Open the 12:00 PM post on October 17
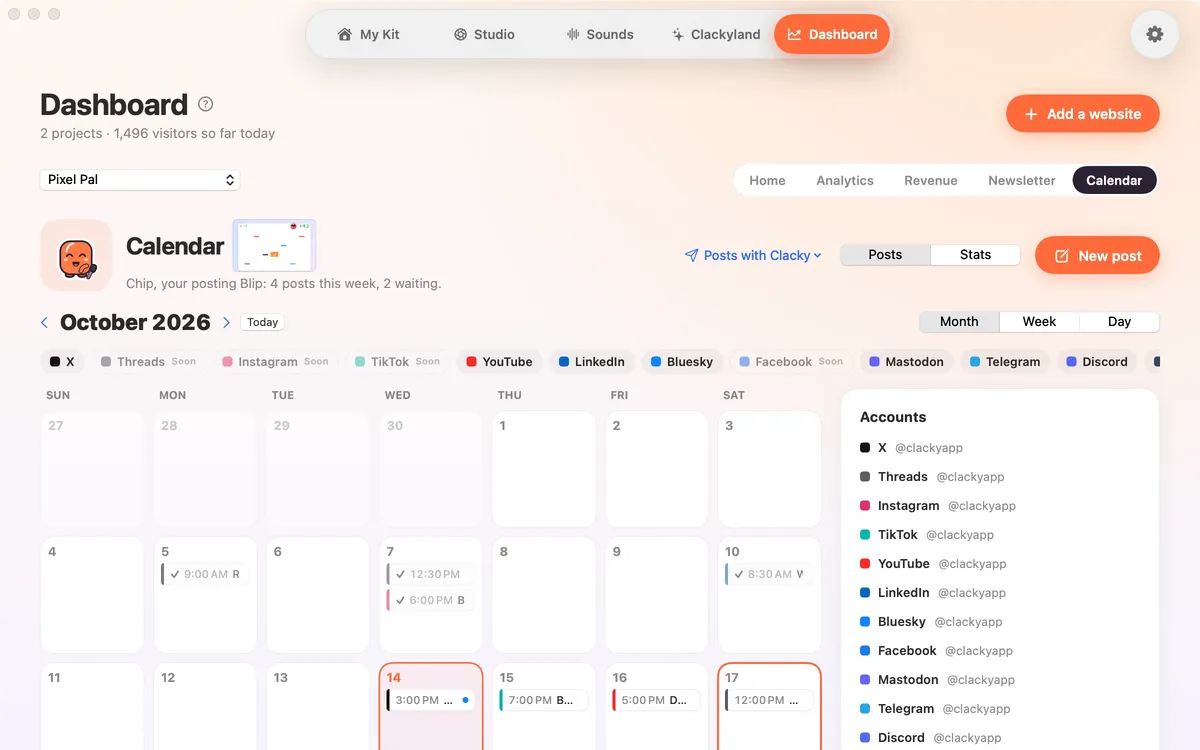 pyautogui.click(x=769, y=700)
